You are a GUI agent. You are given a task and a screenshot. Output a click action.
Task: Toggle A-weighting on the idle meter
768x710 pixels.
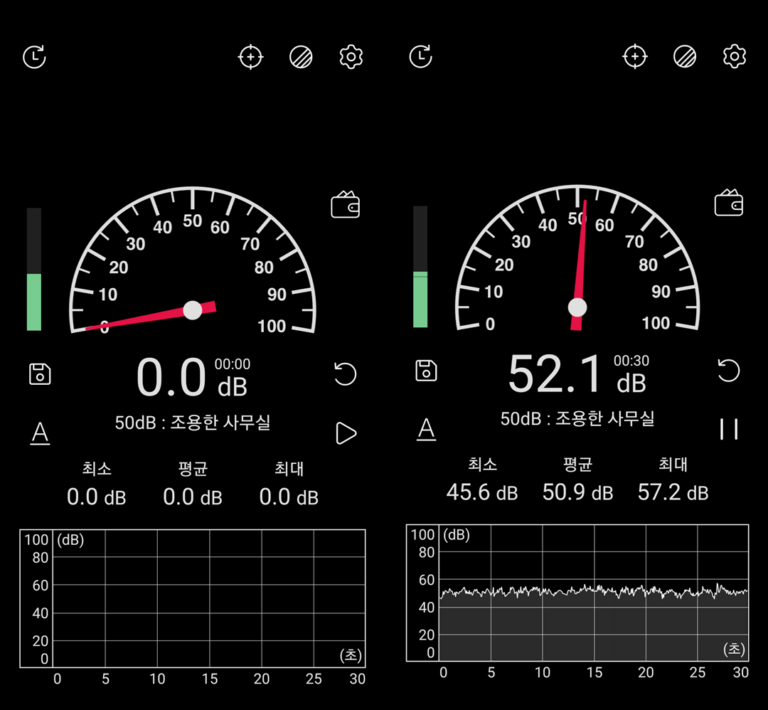click(40, 433)
